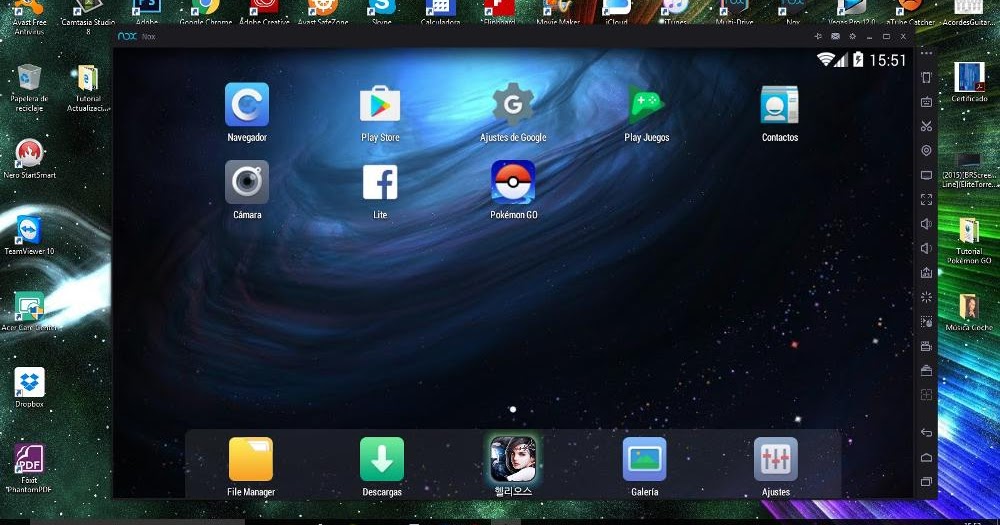
Task: Click the Nox add APK file icon
Action: click(926, 273)
